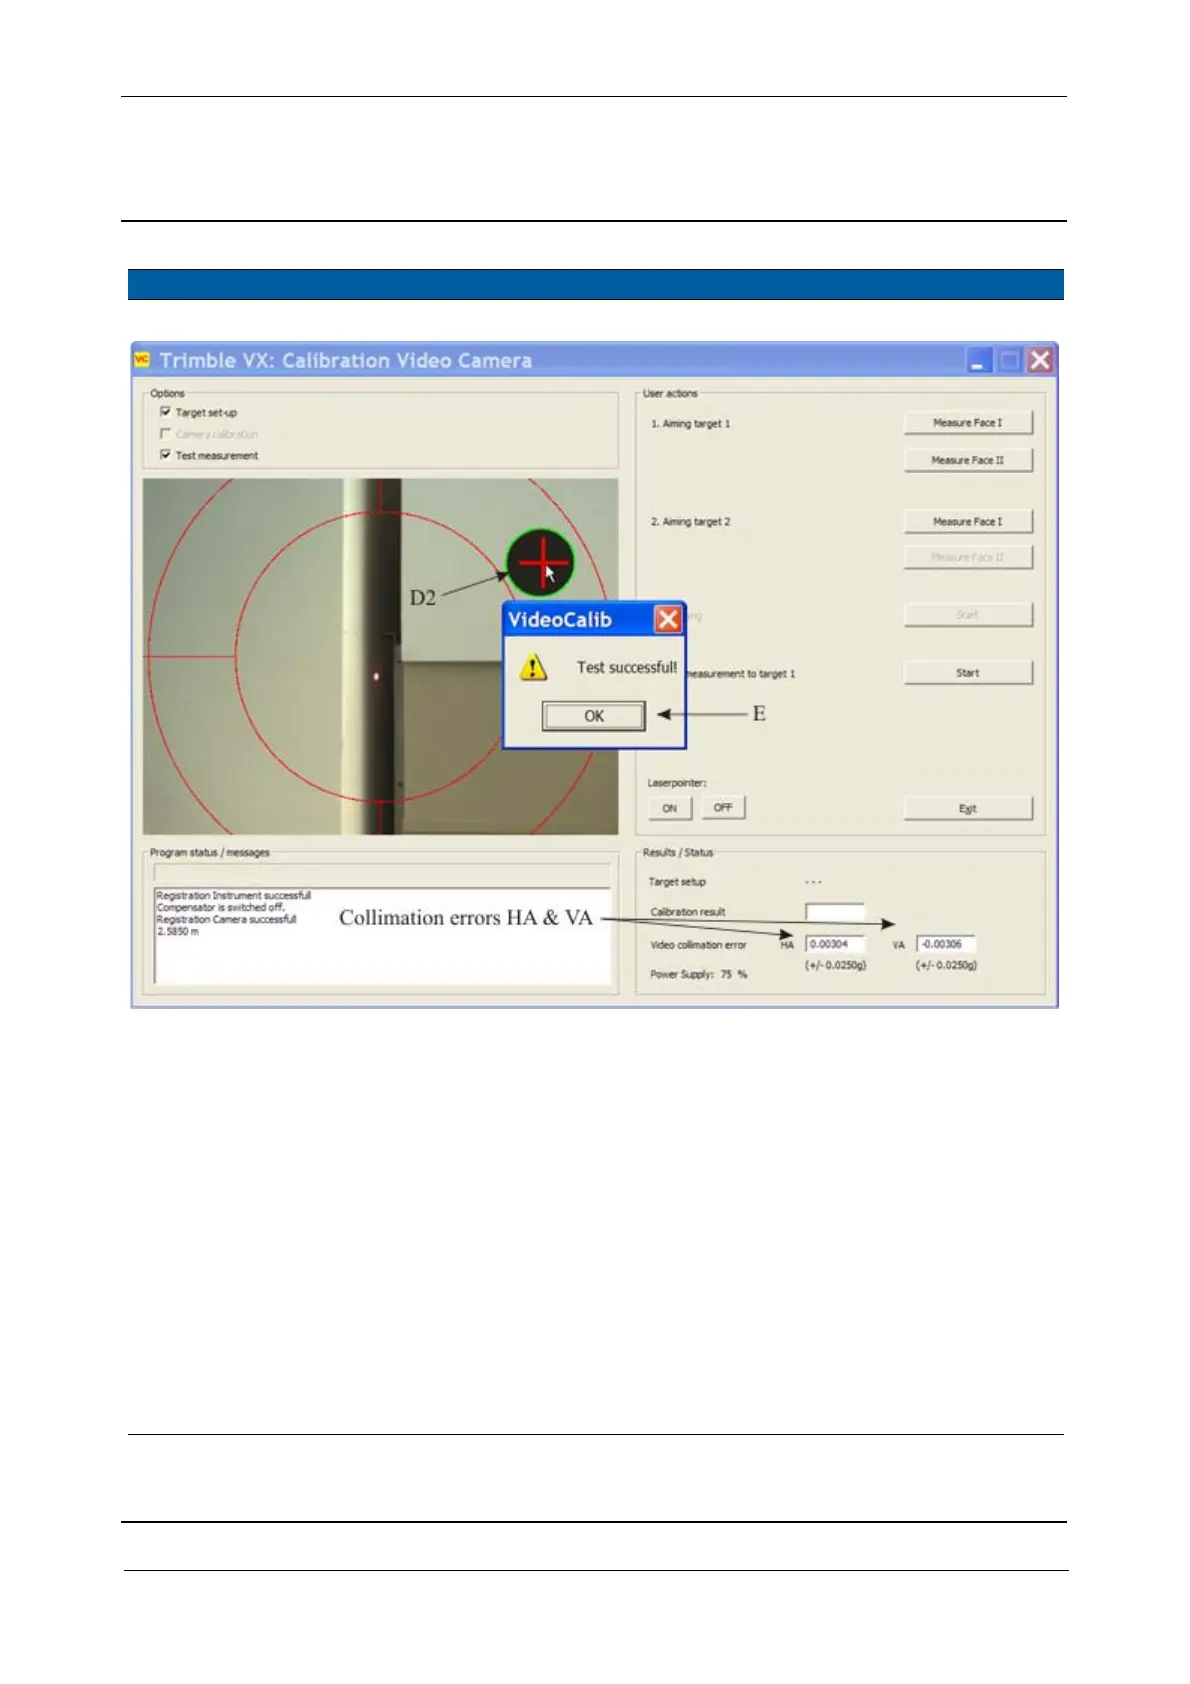Viewport: 1190px width, 1684px height.
Task: Toggle the Target set-up checkbox
Action: point(166,412)
